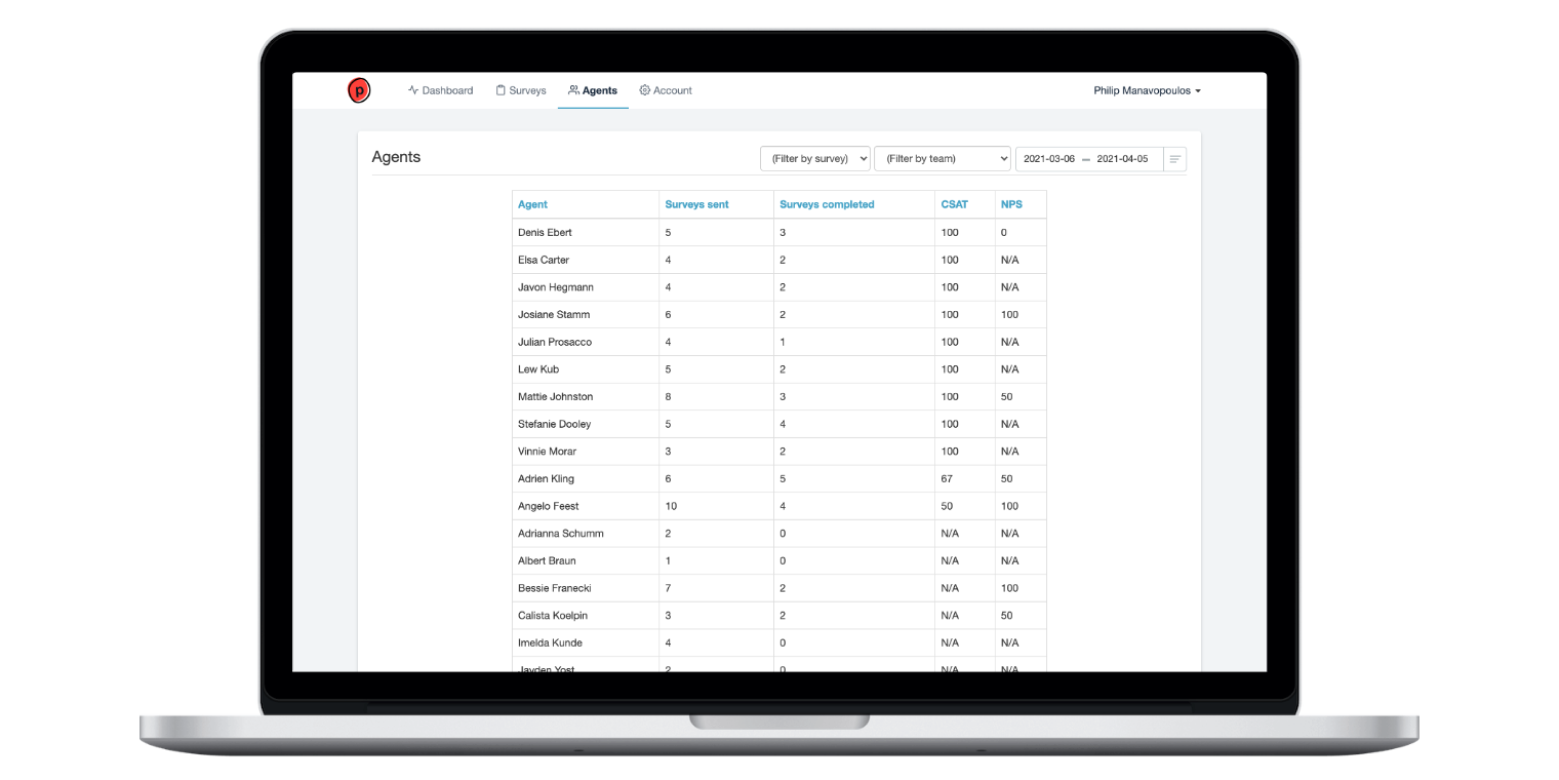Click the date range preset lines icon

point(1175,159)
